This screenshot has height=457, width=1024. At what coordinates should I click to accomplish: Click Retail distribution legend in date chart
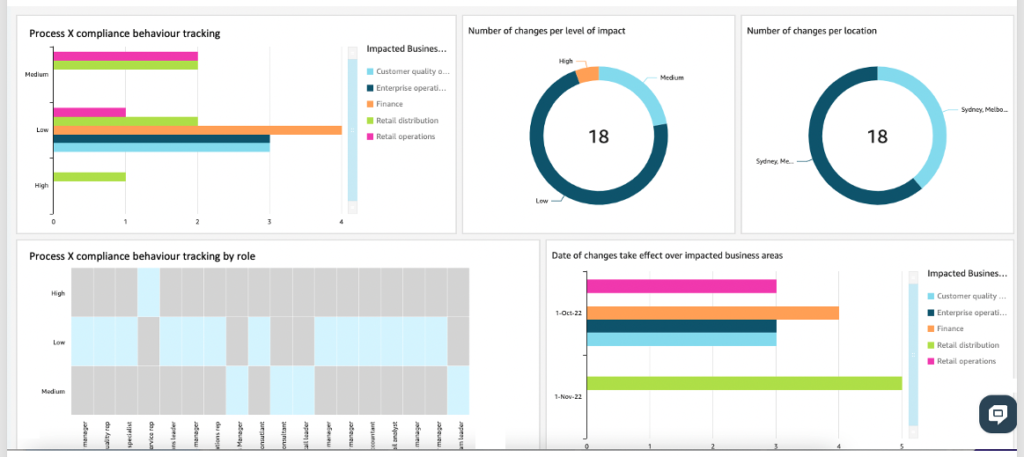(963, 345)
